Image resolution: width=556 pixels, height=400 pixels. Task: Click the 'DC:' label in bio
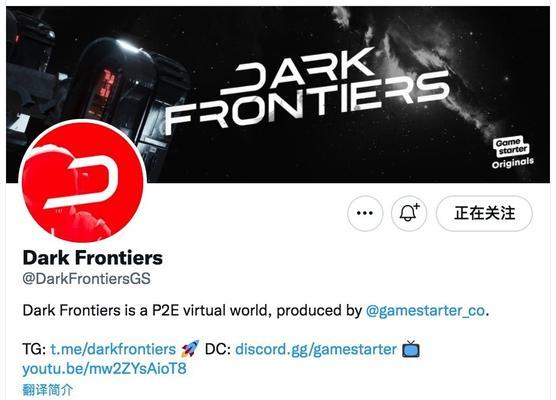(x=218, y=349)
